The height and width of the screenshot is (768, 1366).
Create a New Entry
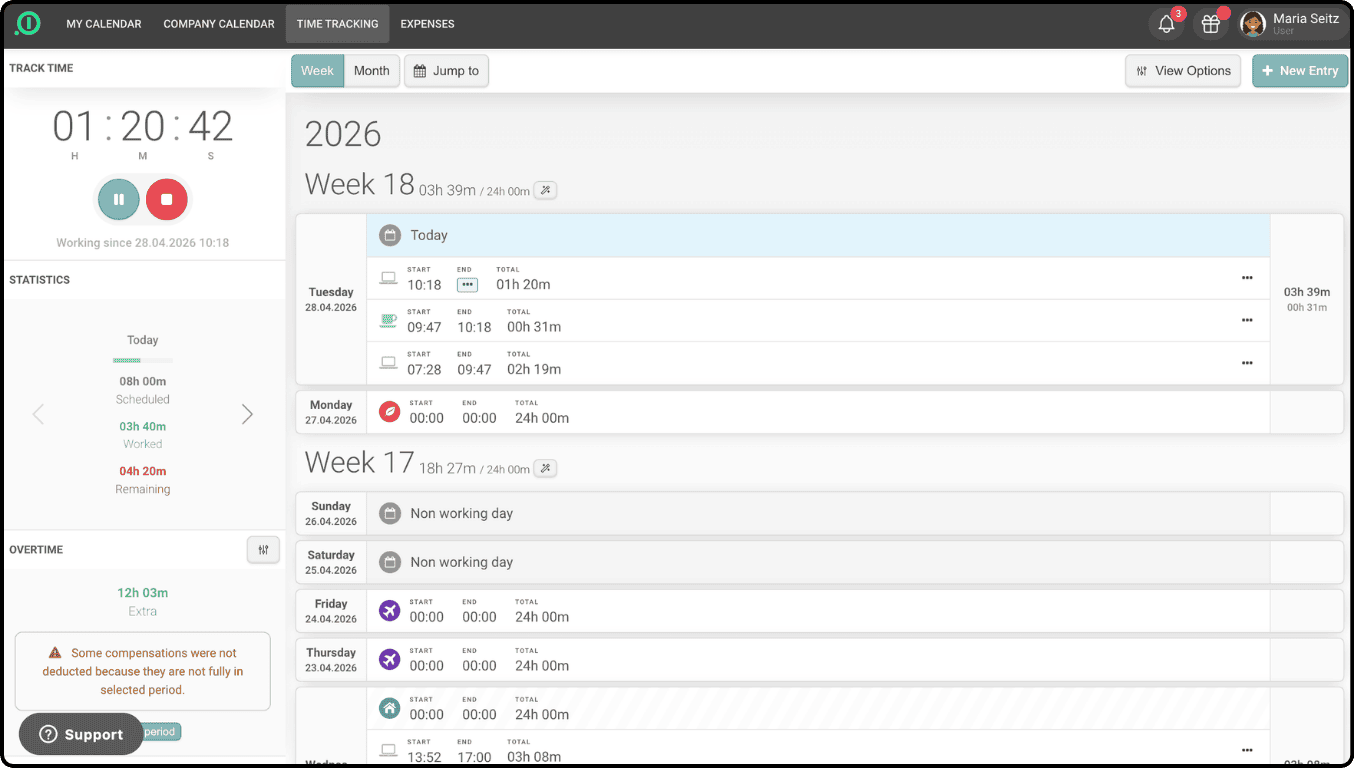point(1300,71)
